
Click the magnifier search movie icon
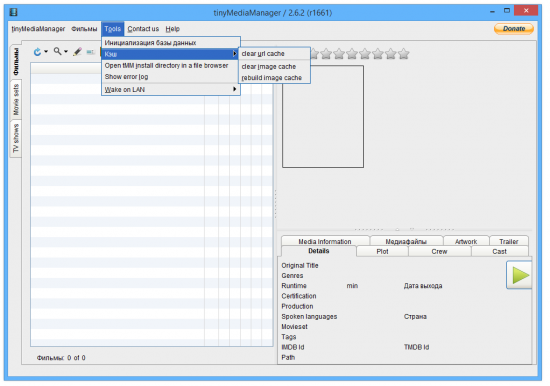point(57,52)
